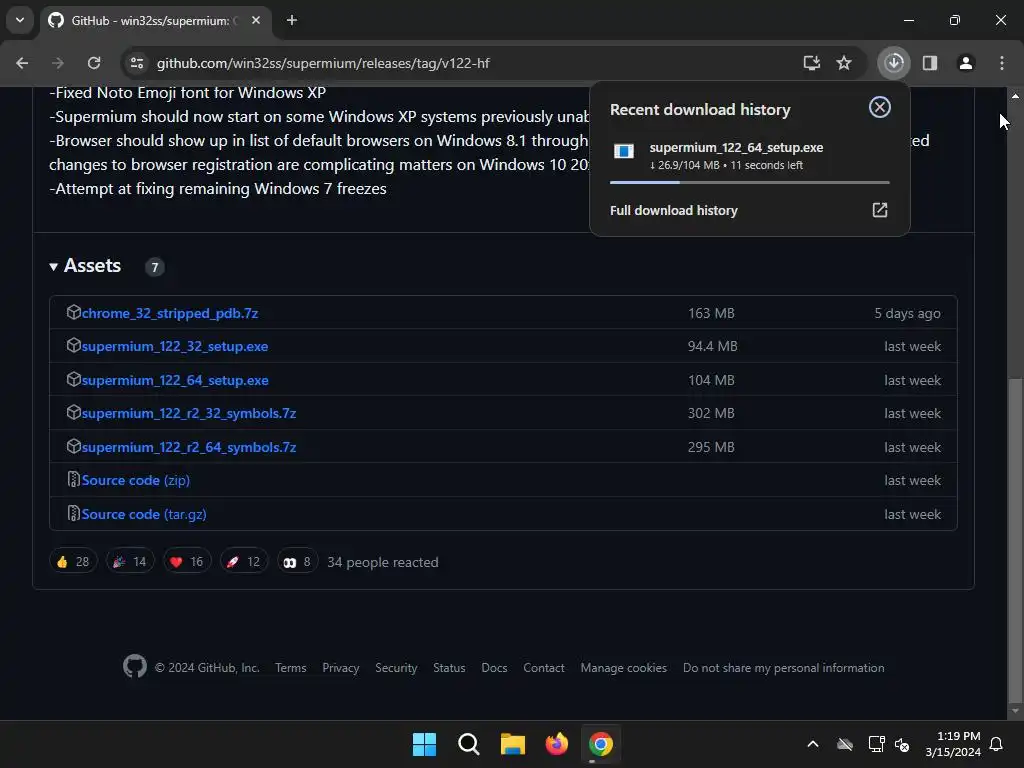The image size is (1024, 768).
Task: Download supermium_122_r2_64_symbols.7z
Action: [x=189, y=447]
